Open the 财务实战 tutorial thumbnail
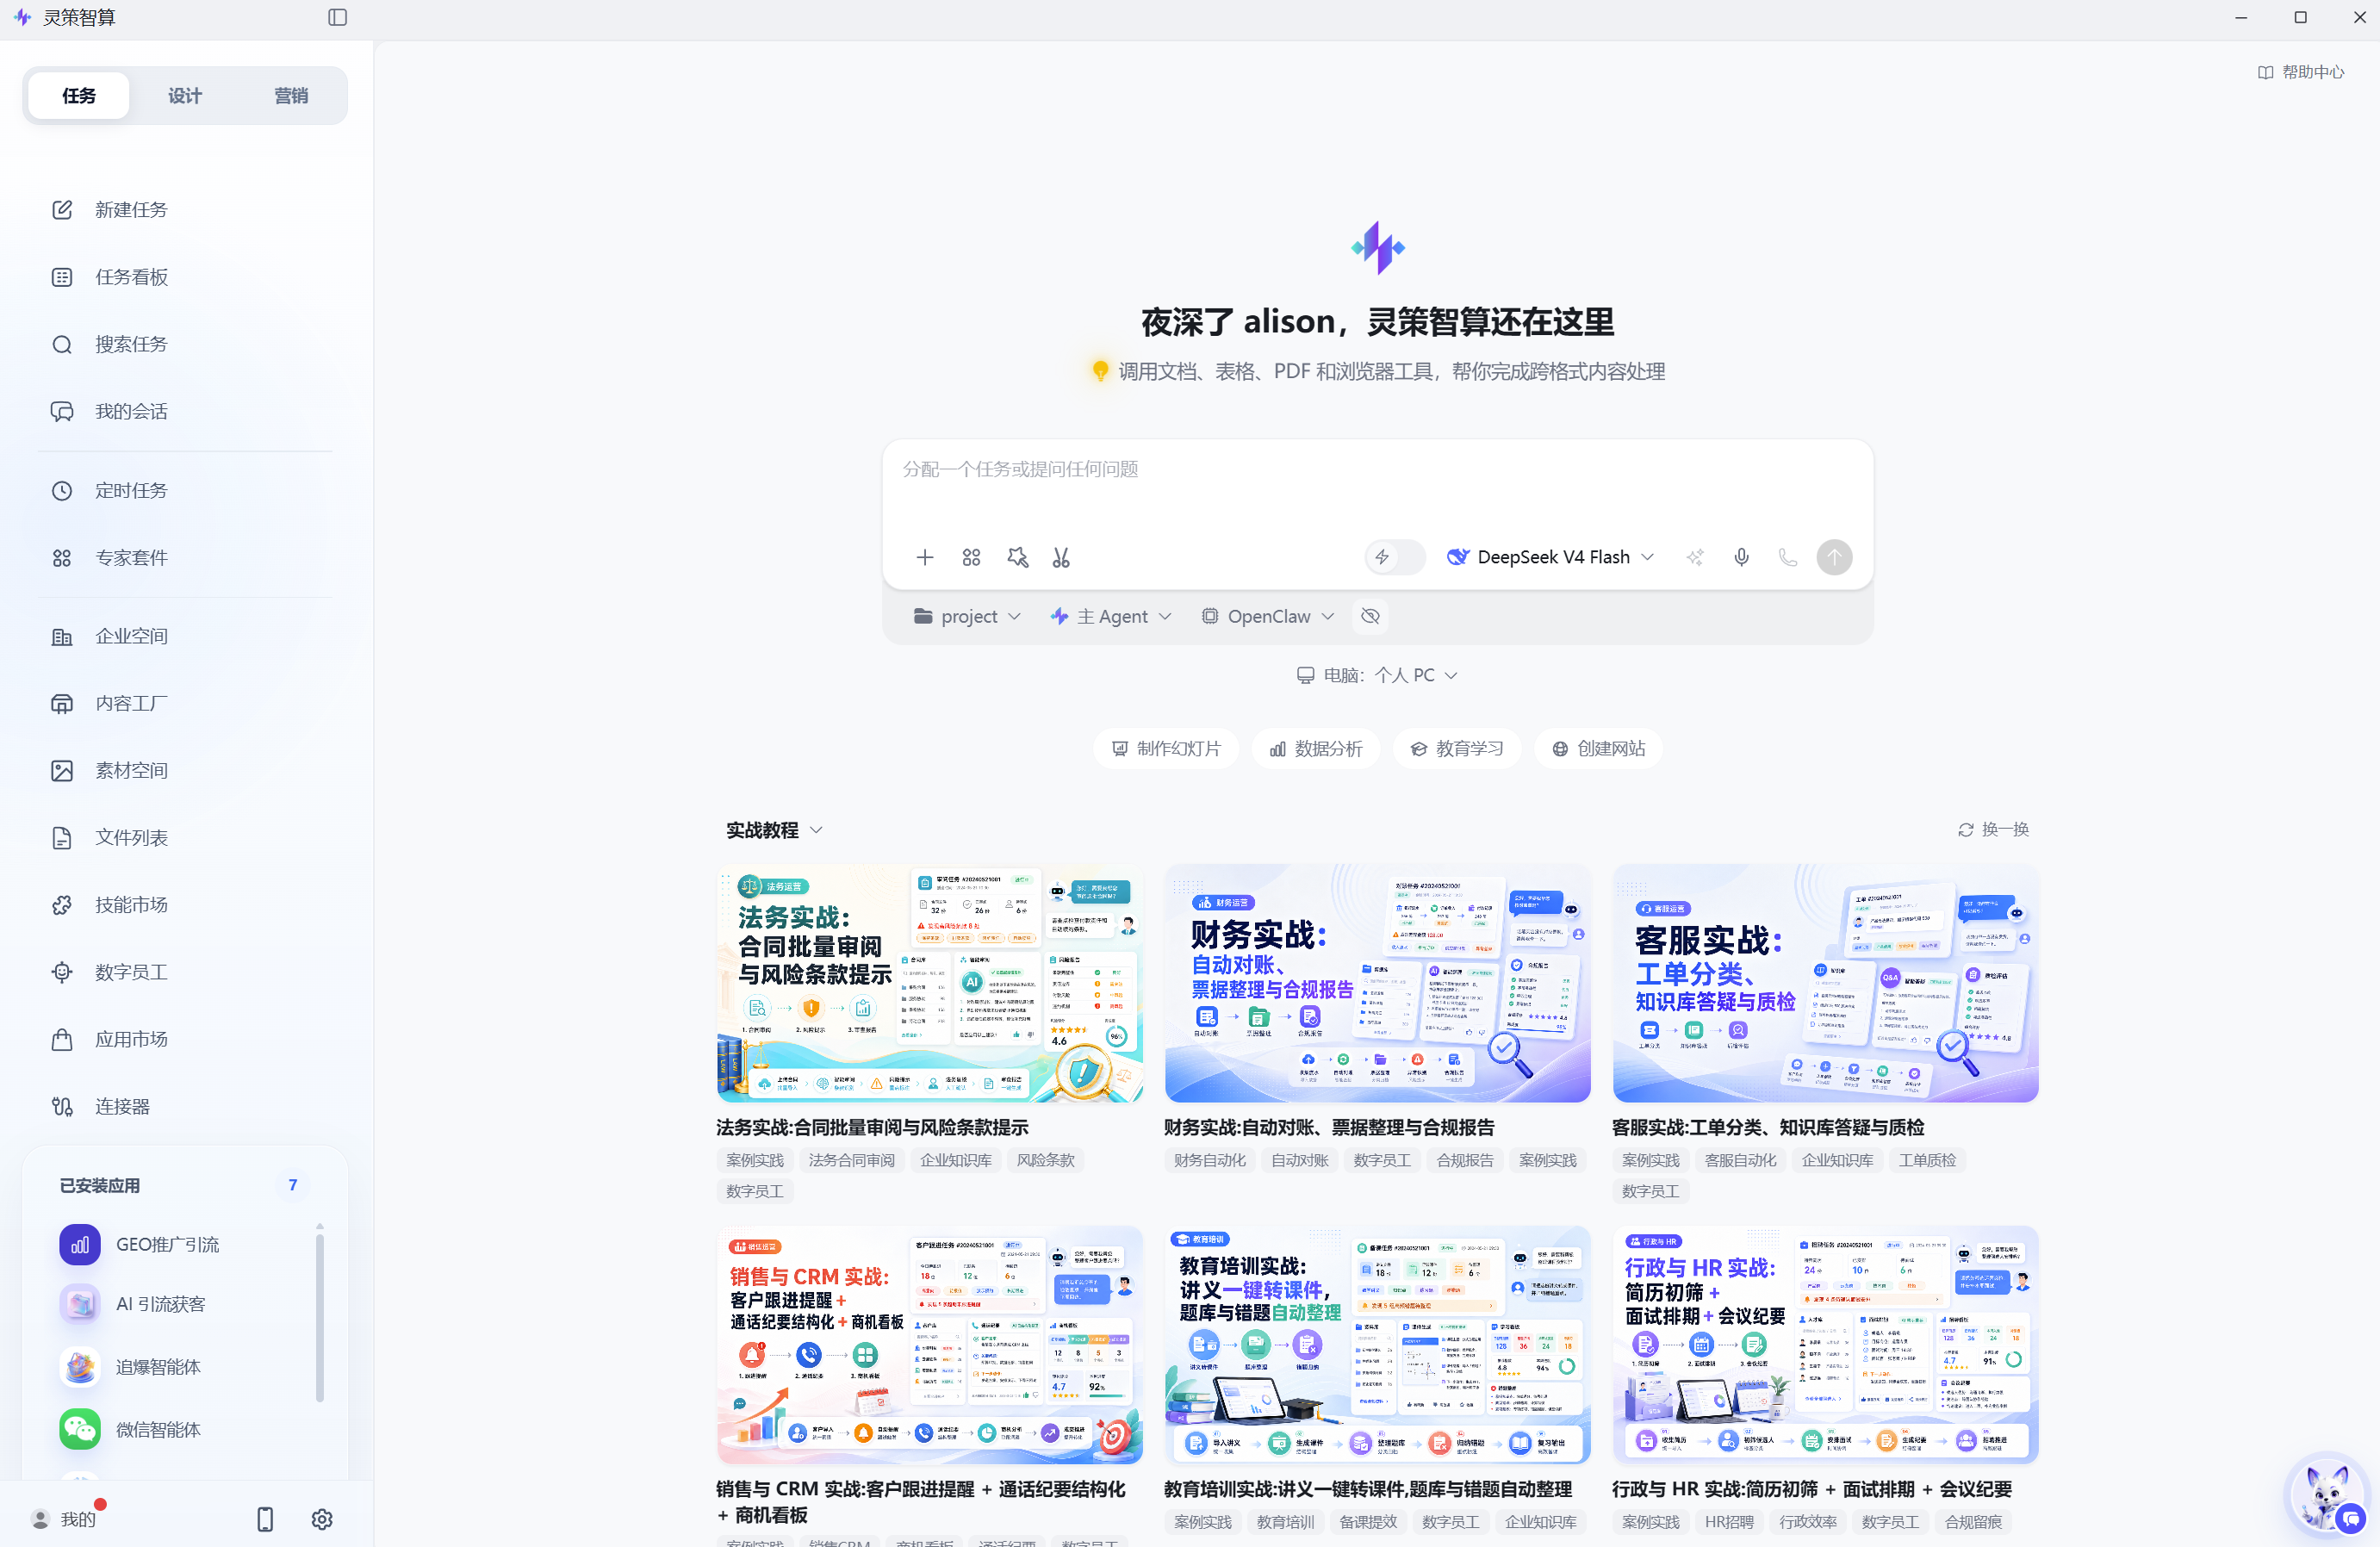The height and width of the screenshot is (1547, 2380). coord(1377,983)
